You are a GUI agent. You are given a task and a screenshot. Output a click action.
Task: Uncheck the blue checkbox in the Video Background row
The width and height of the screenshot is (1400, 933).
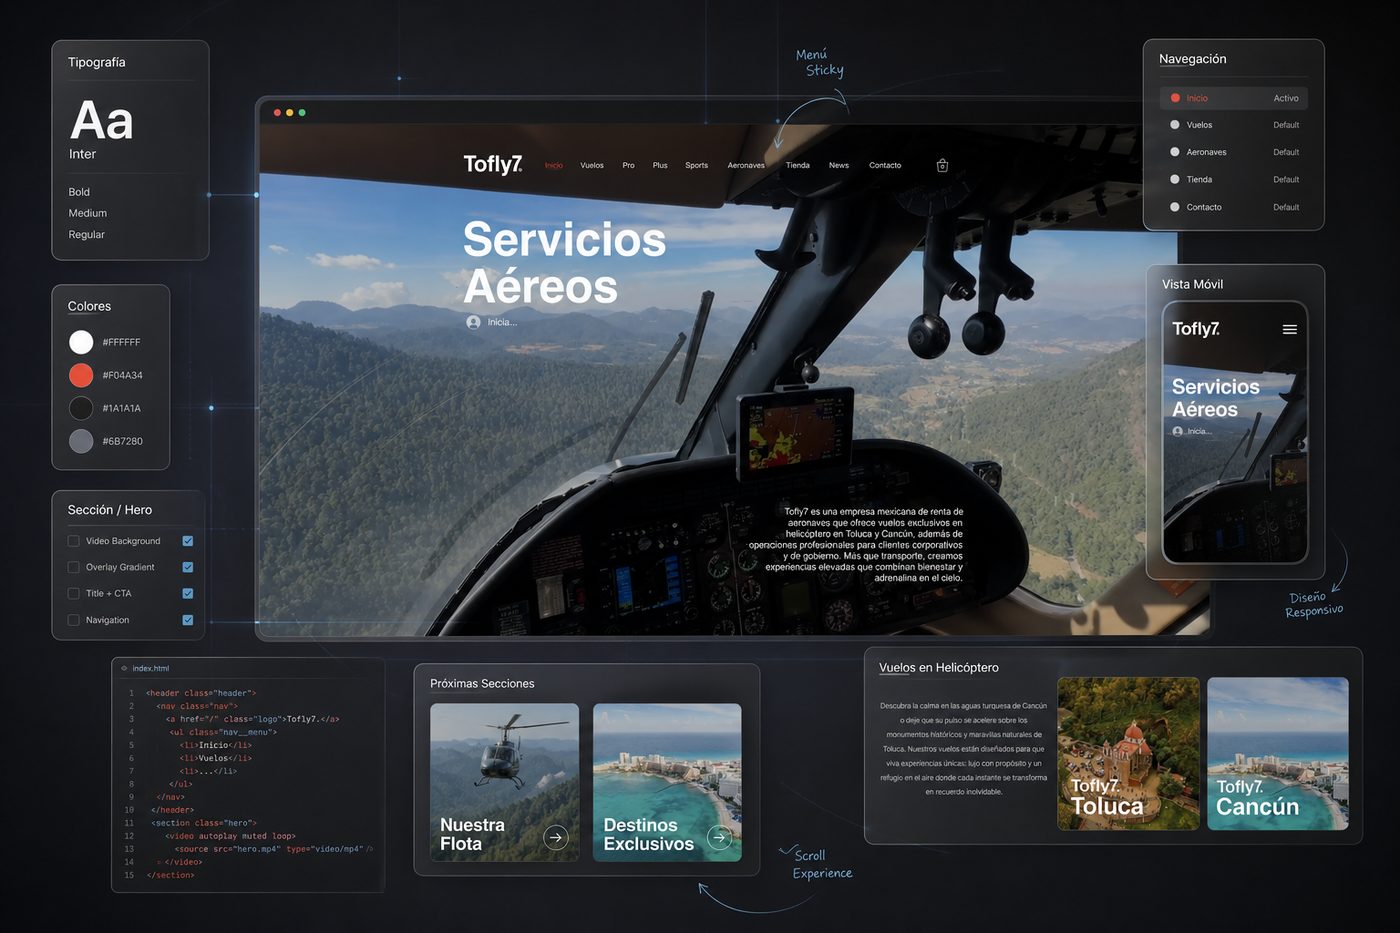tap(187, 541)
